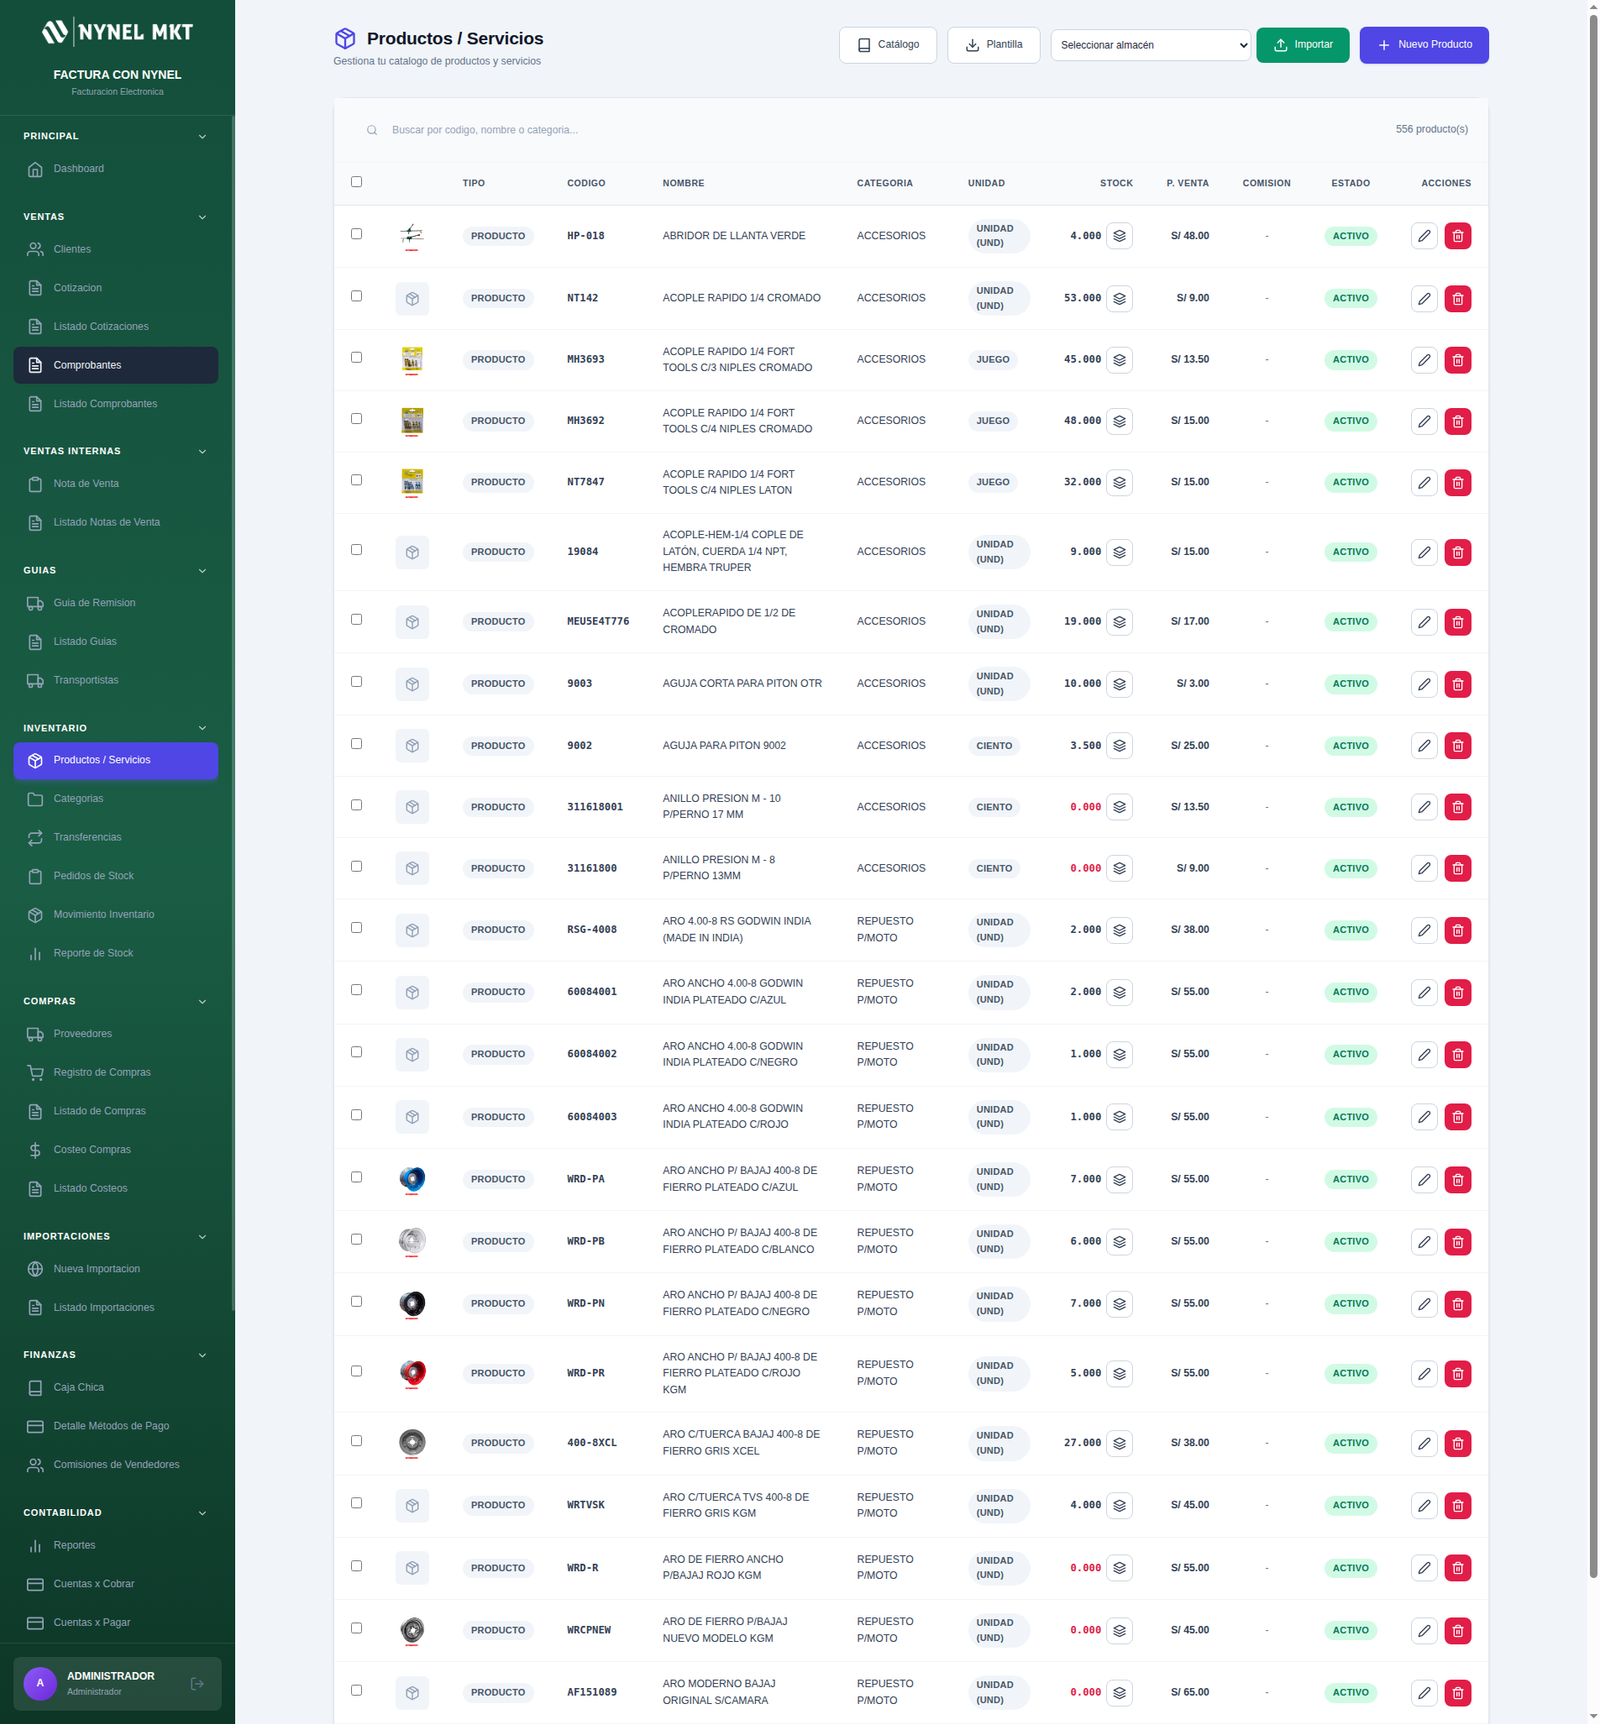Collapse the INVENTARIO section chevron

tap(202, 728)
